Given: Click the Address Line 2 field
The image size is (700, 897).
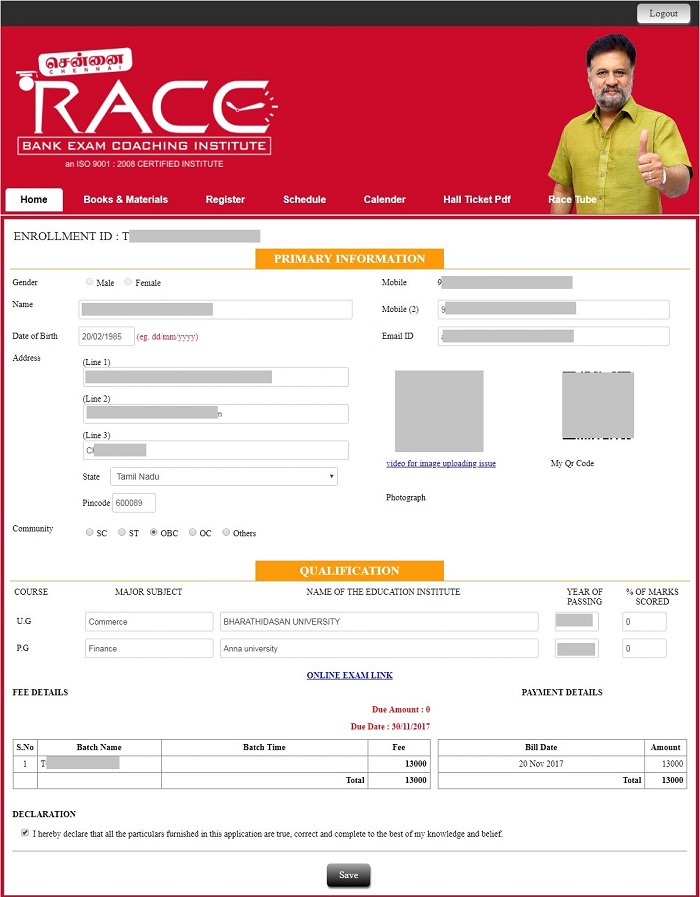Looking at the screenshot, I should 215,414.
